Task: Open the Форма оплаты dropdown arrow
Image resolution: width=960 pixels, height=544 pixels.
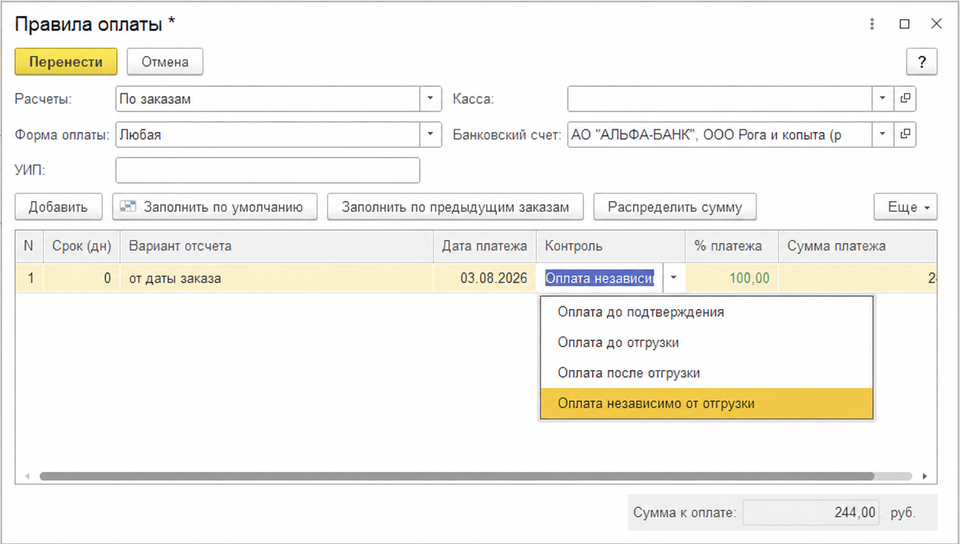Action: (x=430, y=134)
